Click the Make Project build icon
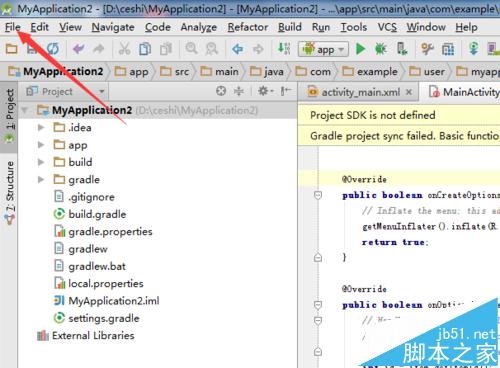Image resolution: width=500 pixels, height=368 pixels. point(284,49)
